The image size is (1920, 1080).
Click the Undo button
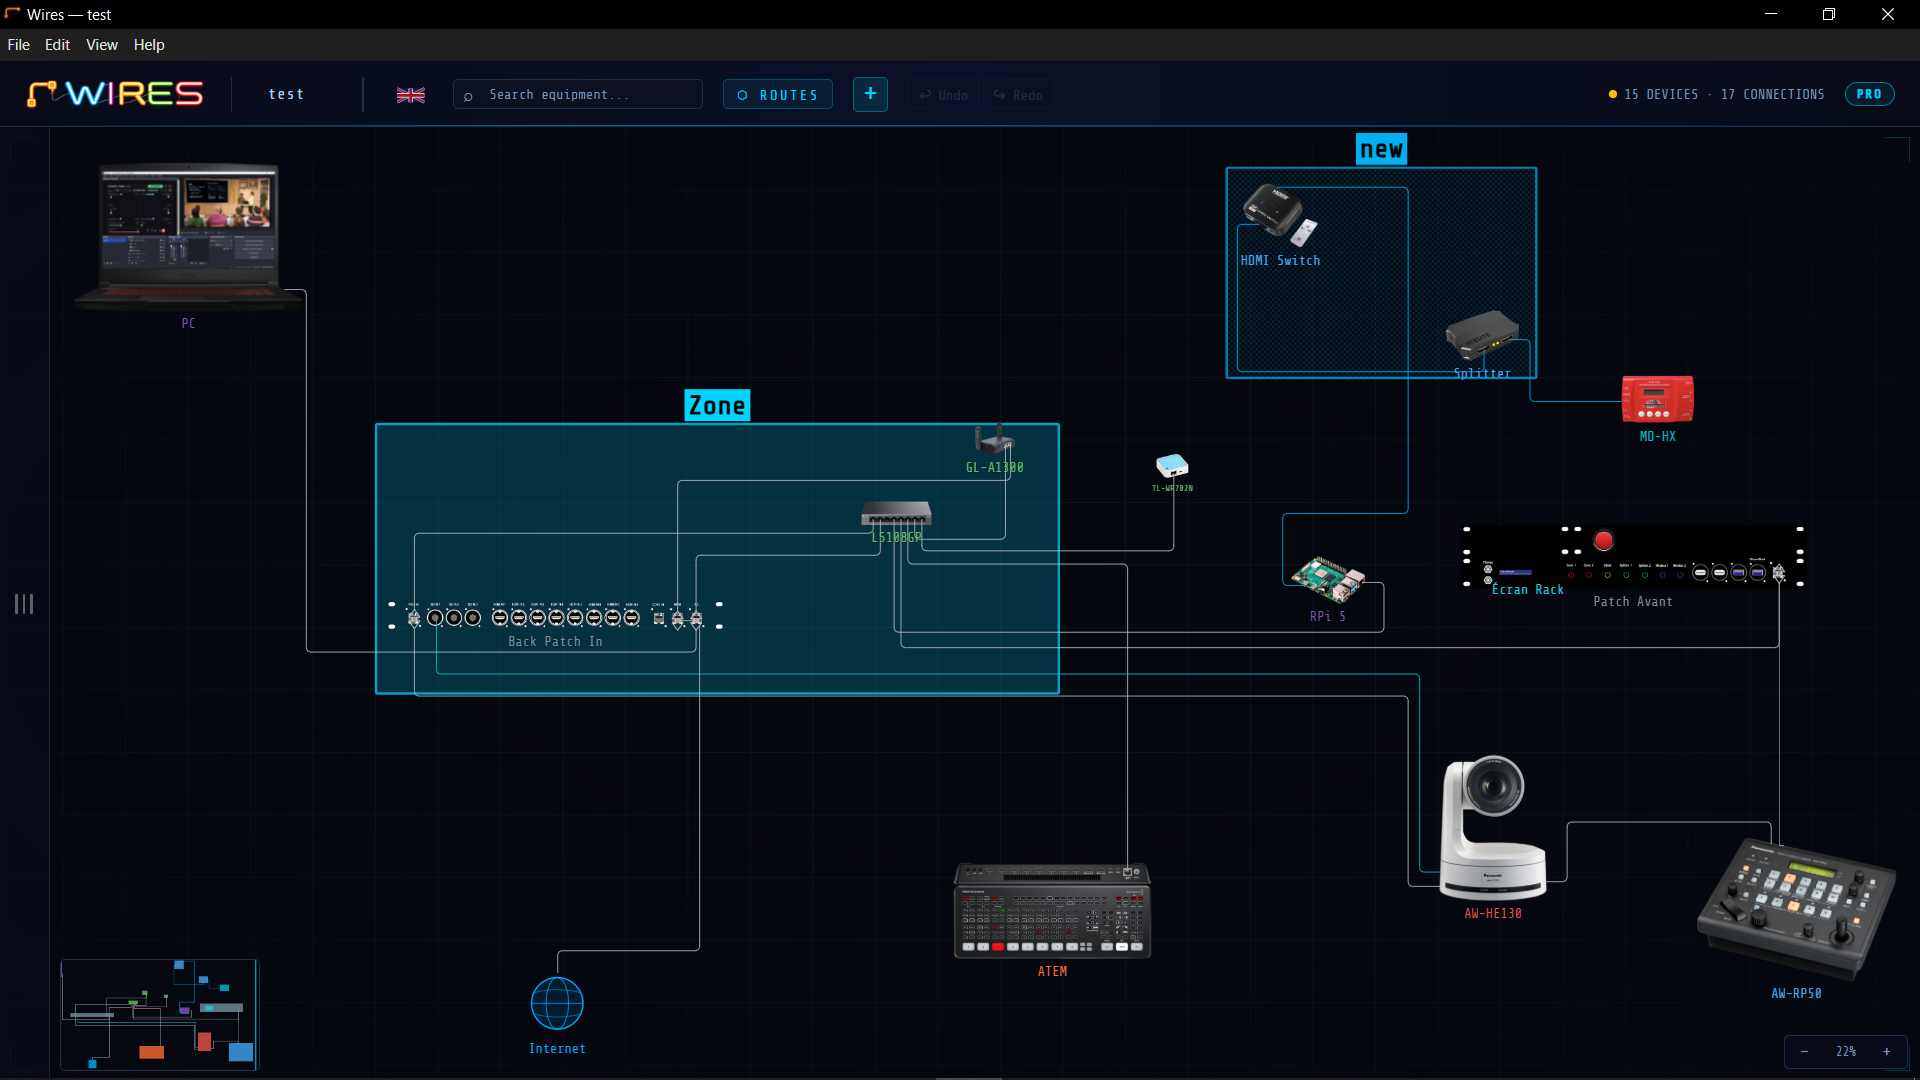943,95
